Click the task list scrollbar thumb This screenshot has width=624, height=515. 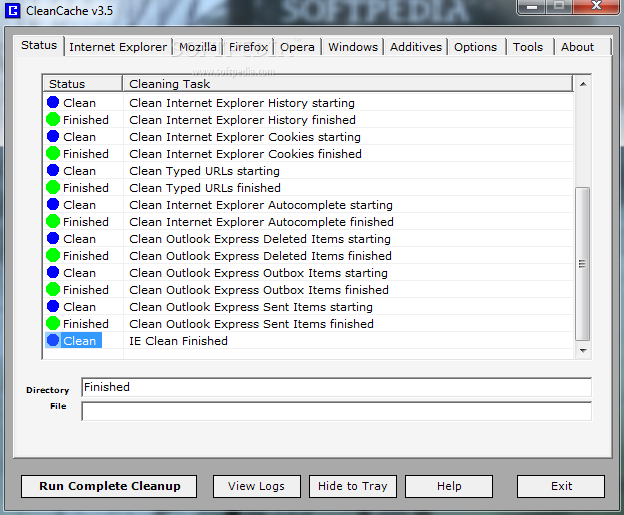[583, 264]
